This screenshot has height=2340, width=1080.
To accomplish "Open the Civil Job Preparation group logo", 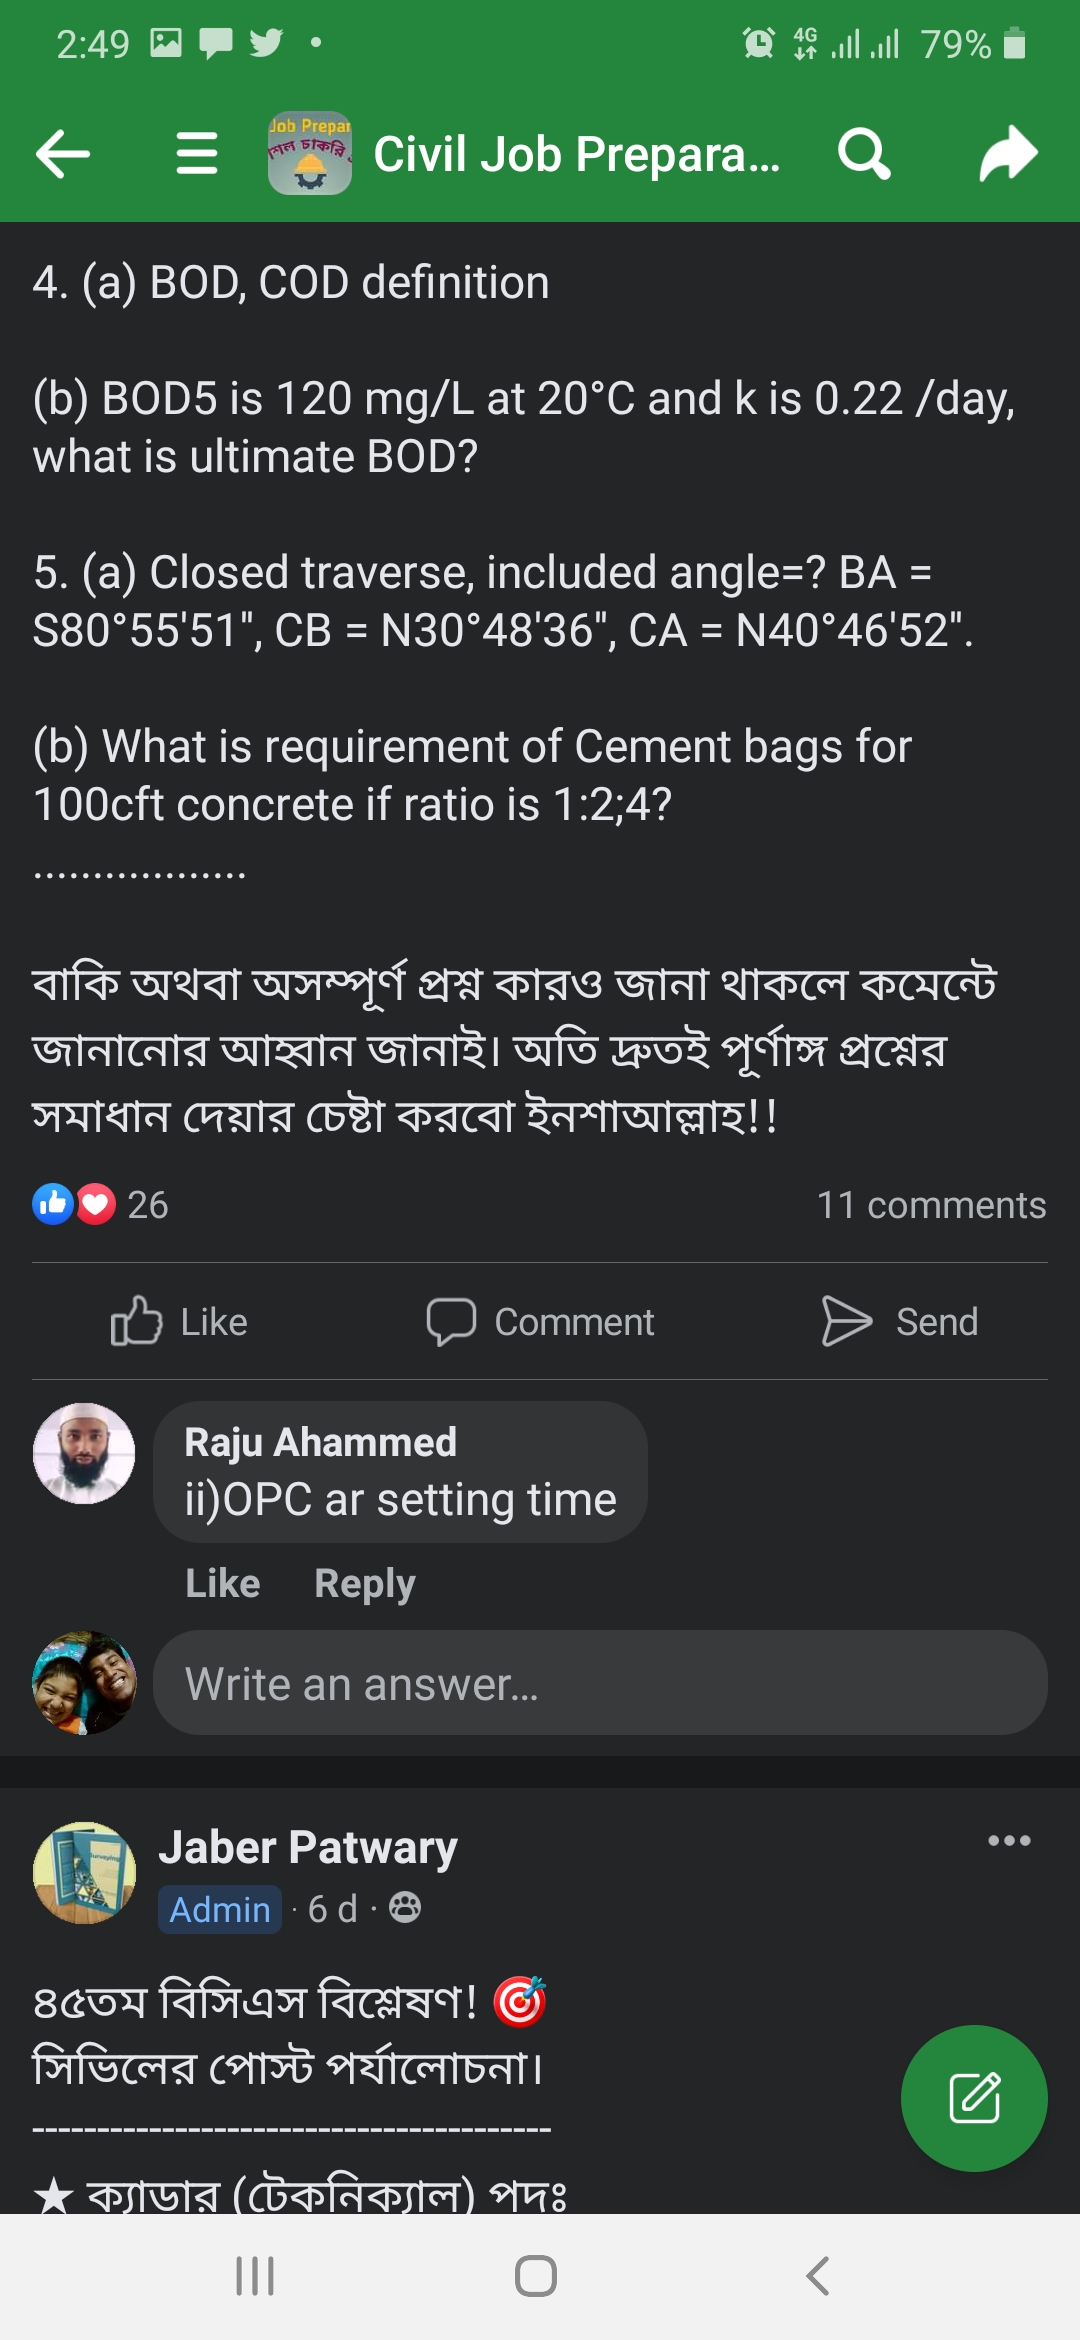I will coord(310,154).
